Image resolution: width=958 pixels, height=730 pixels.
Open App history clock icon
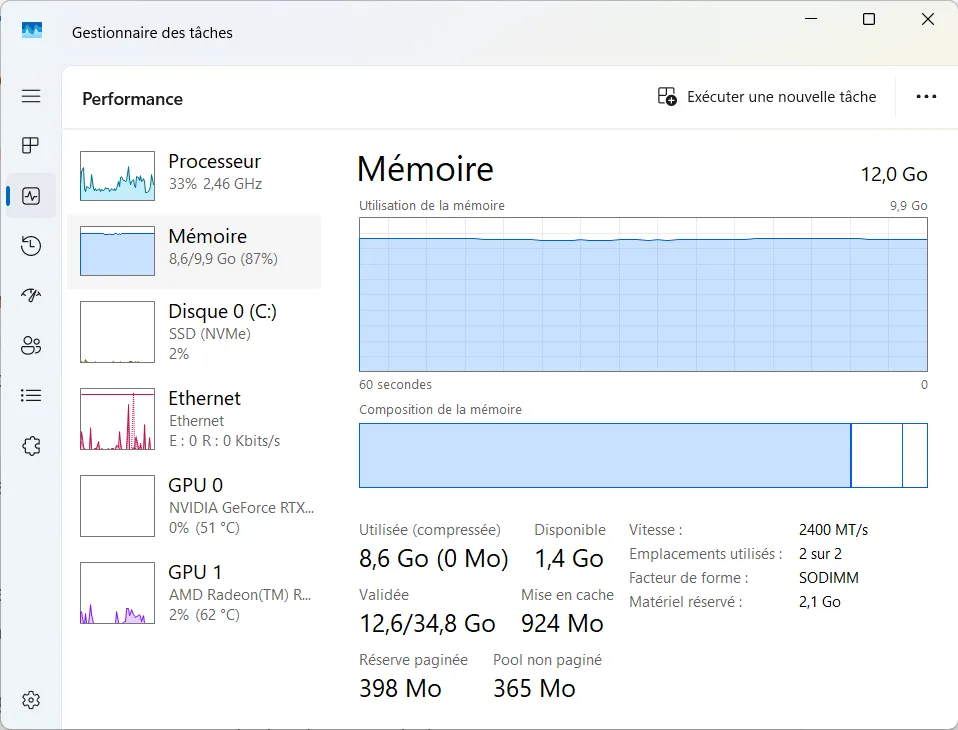(31, 246)
